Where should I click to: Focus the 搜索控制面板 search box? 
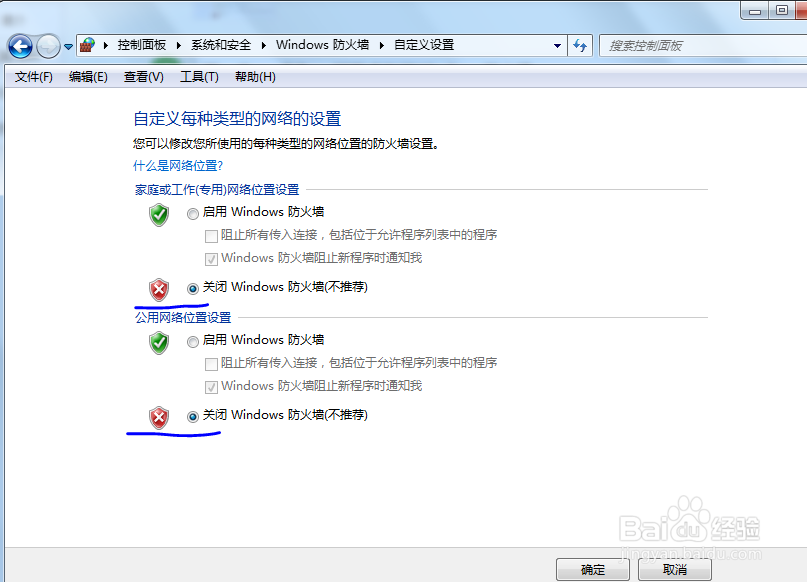[703, 46]
